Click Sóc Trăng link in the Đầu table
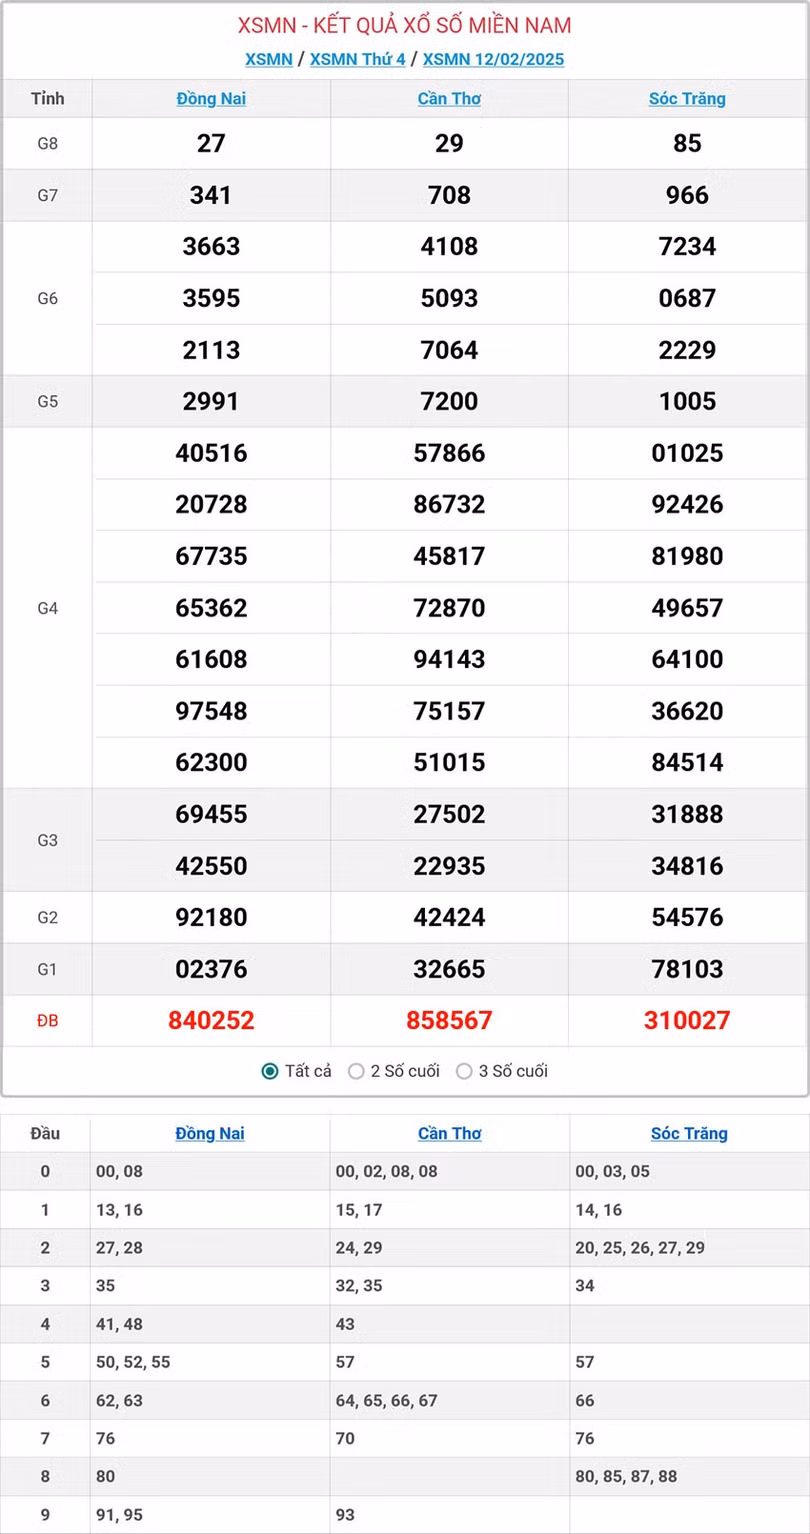This screenshot has width=810, height=1534. pyautogui.click(x=689, y=1133)
